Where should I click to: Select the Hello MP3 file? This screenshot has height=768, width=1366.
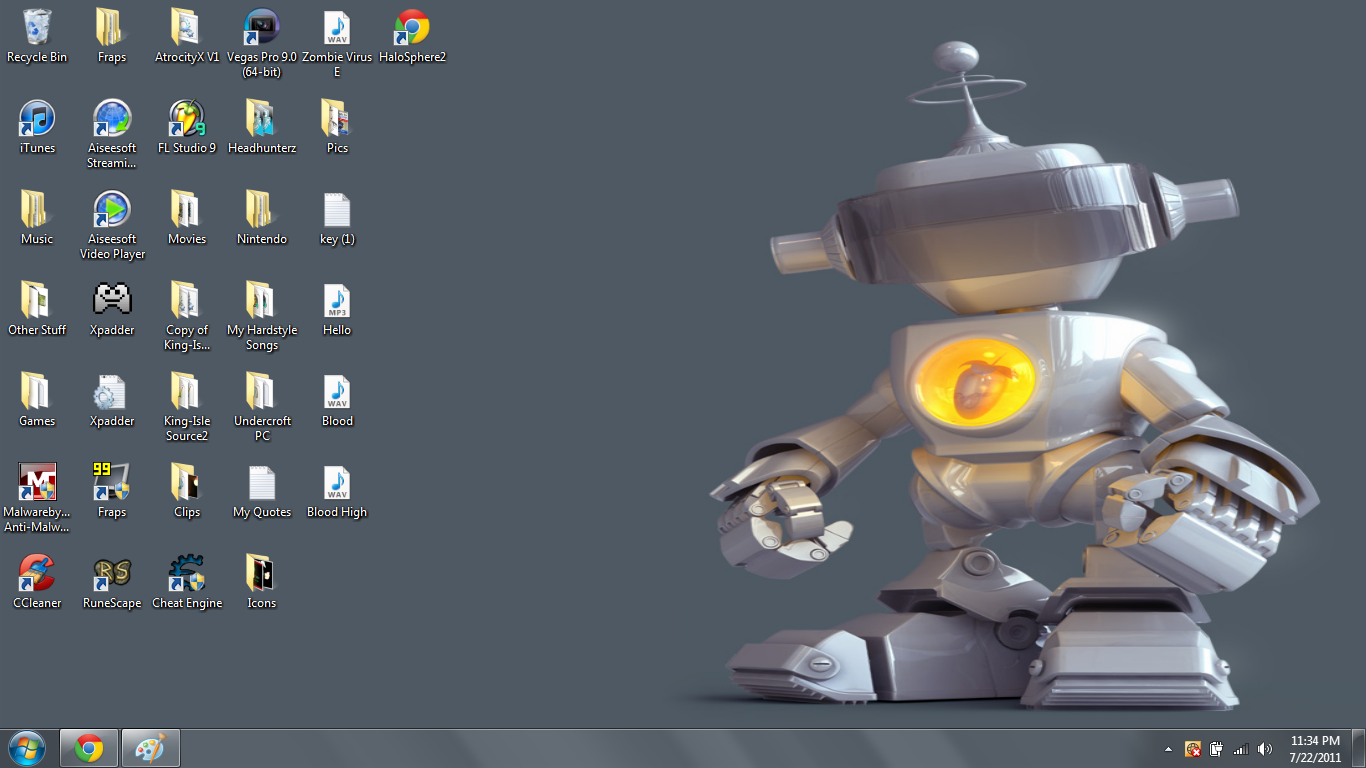click(337, 309)
